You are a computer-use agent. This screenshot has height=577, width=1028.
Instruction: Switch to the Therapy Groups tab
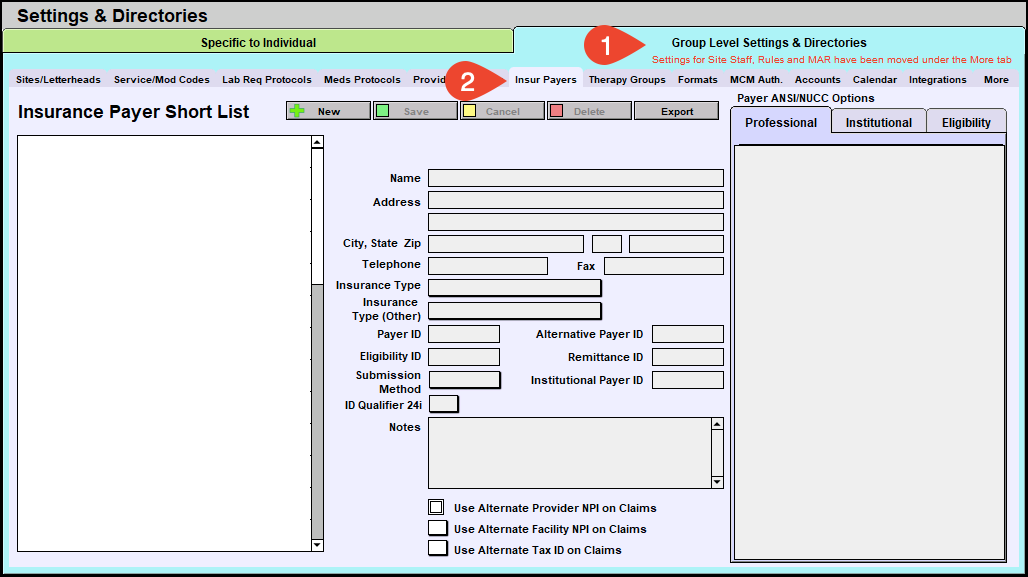coord(627,80)
